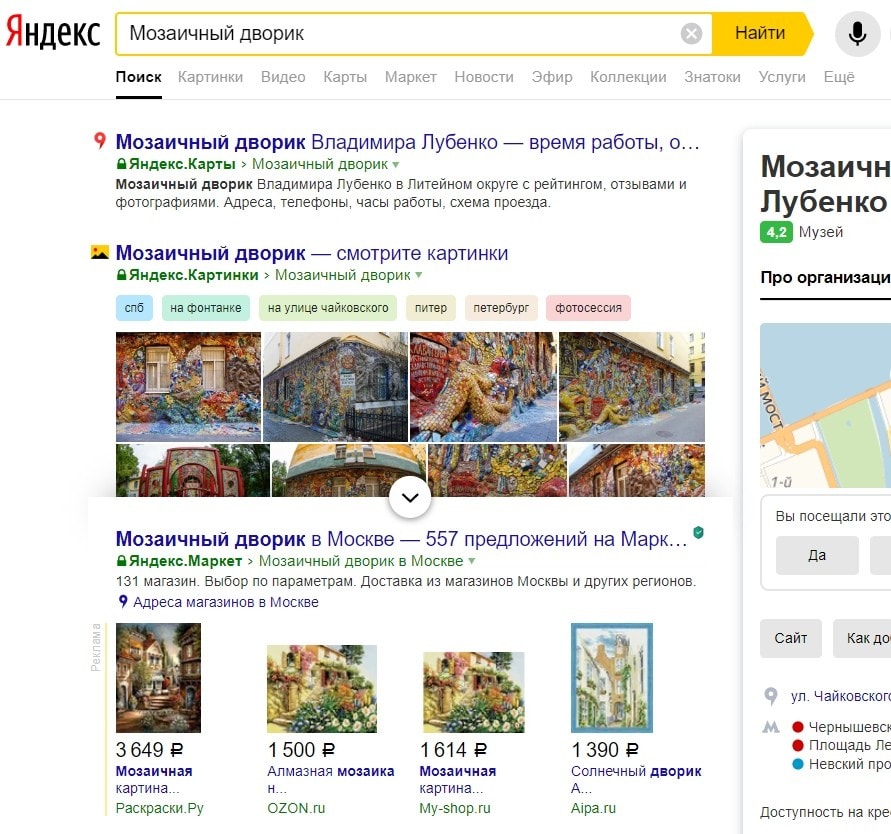Filter images by 'на фонтанке' tag
This screenshot has height=834, width=891.
(206, 308)
